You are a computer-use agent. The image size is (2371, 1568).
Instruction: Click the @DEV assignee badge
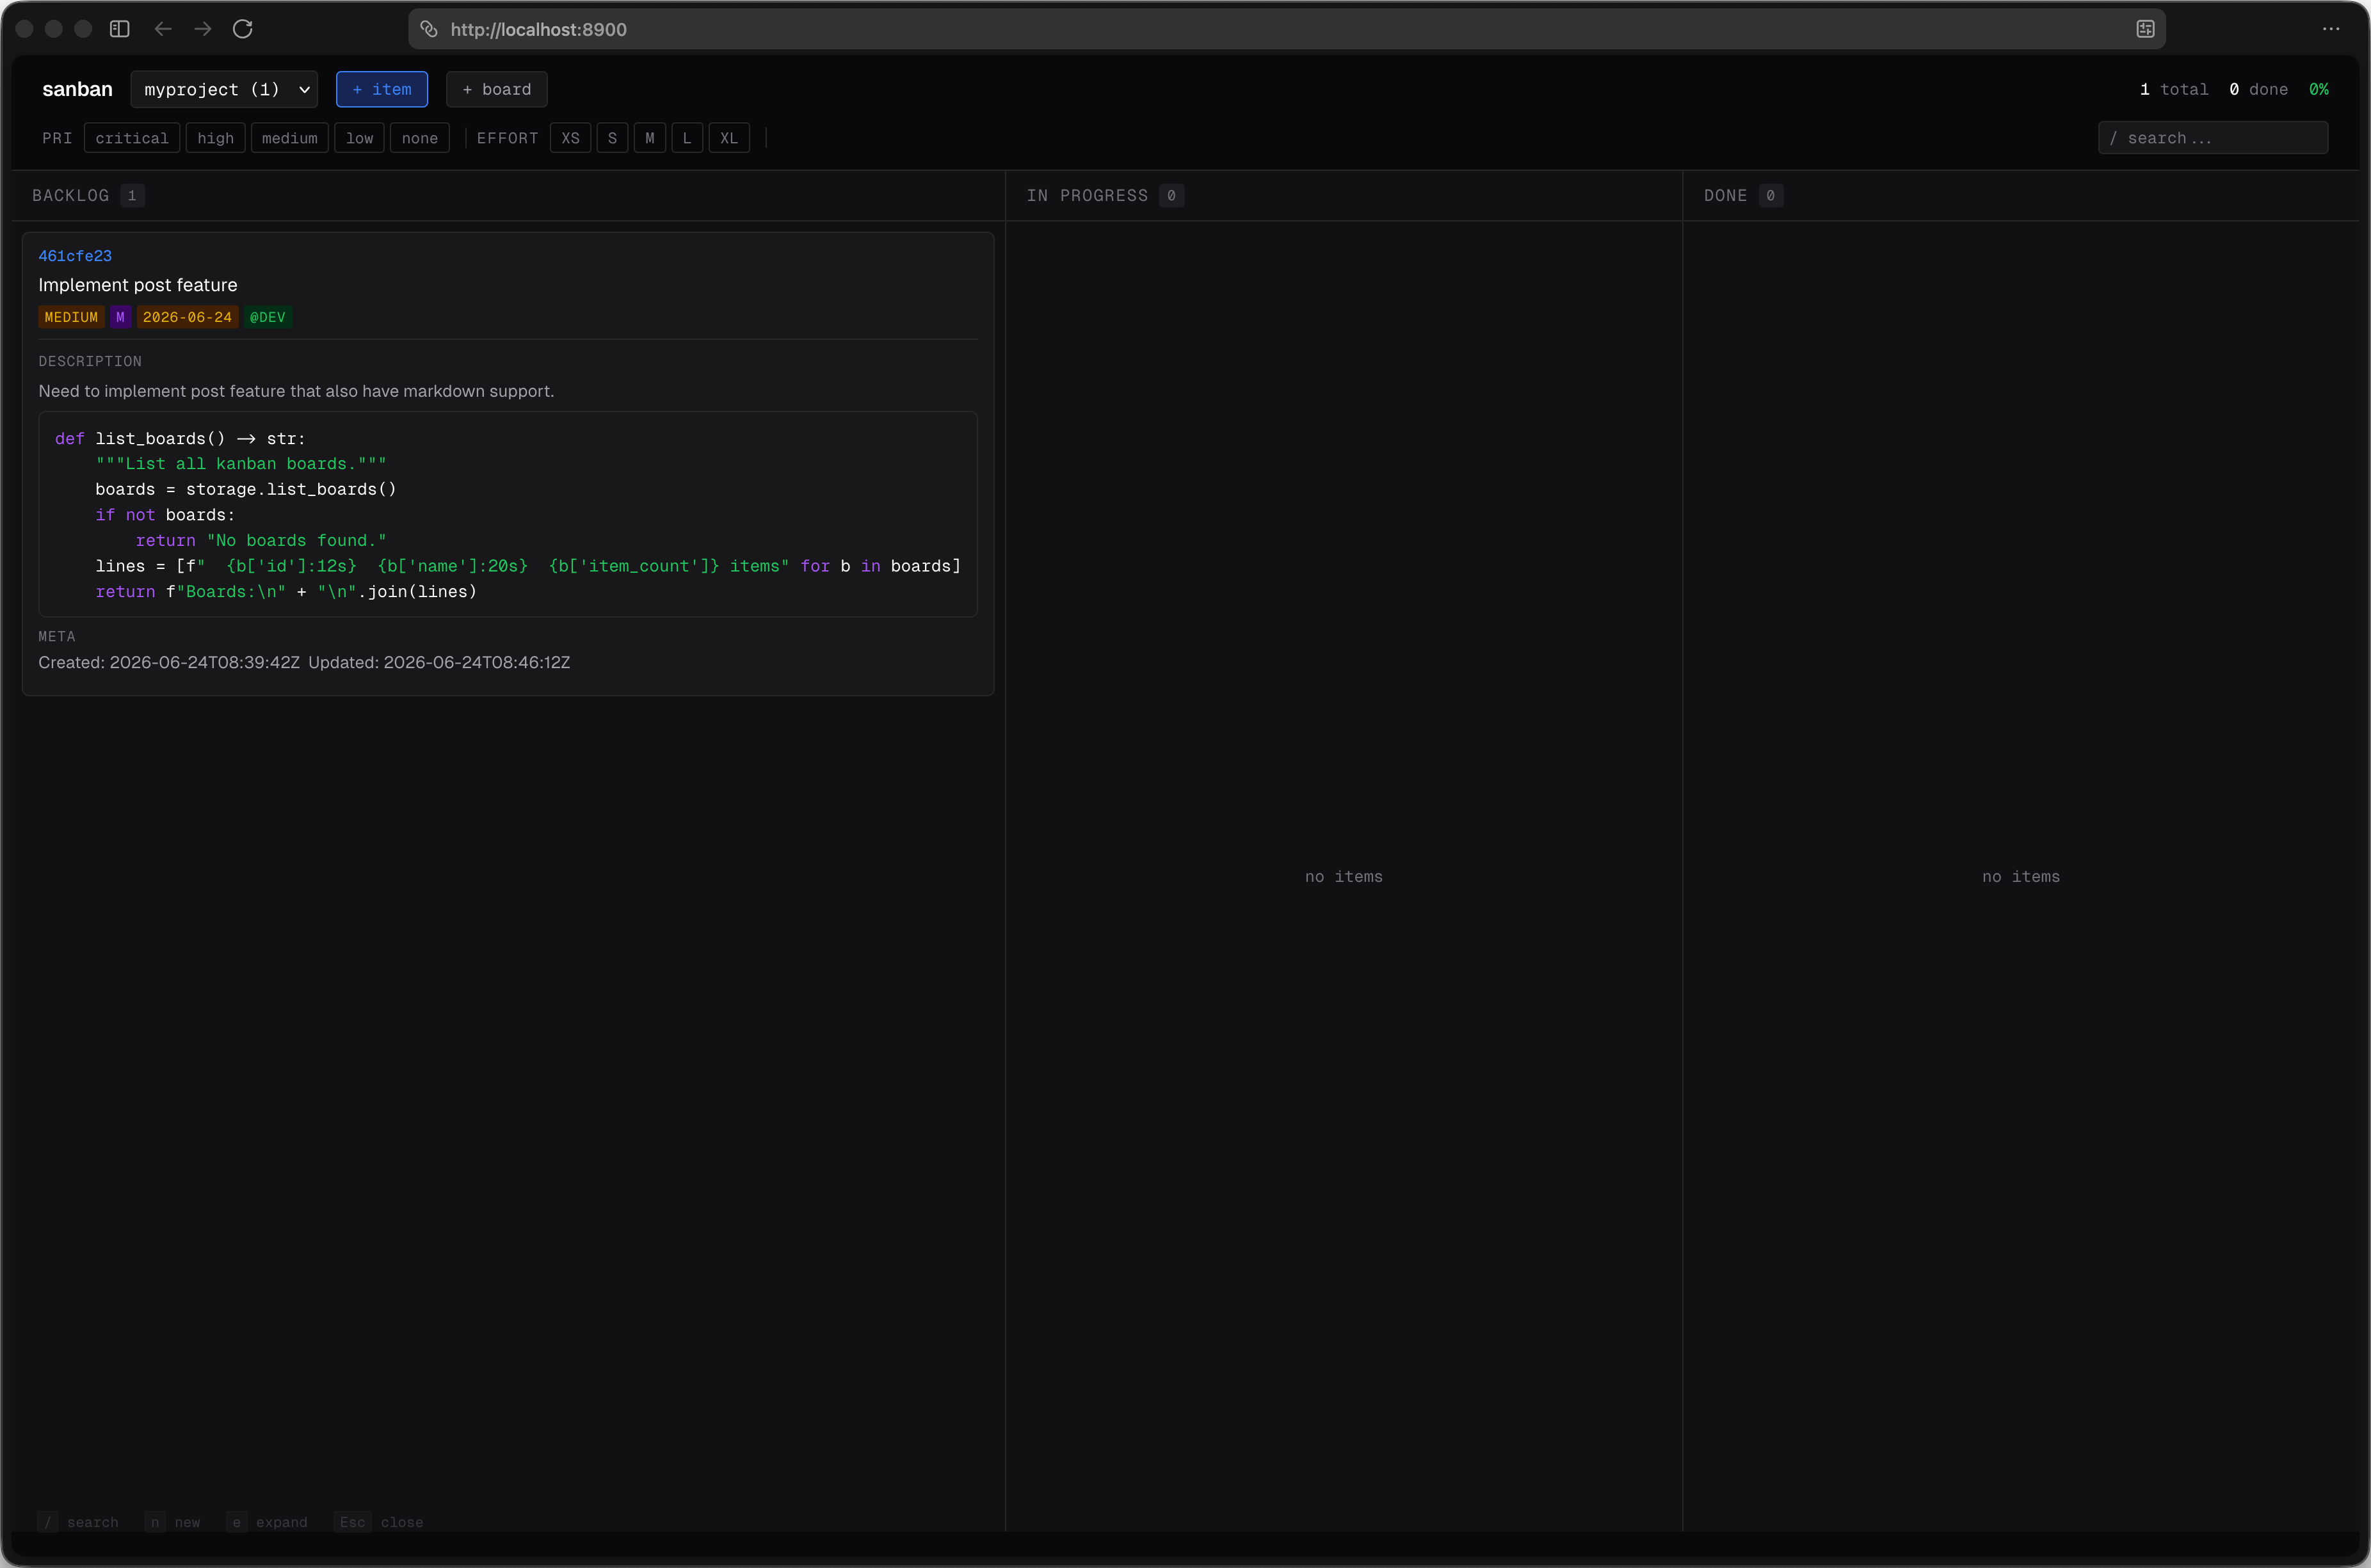tap(268, 317)
